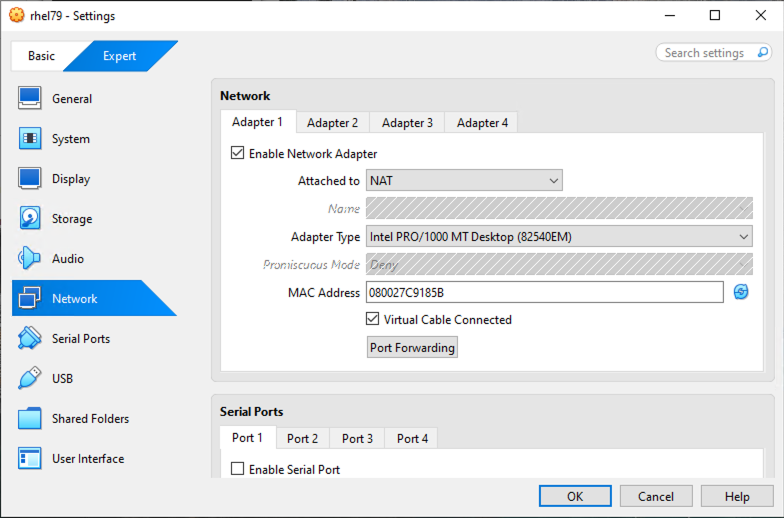Switch to Adapter 2 tab
Viewport: 784px width, 518px height.
pyautogui.click(x=332, y=122)
